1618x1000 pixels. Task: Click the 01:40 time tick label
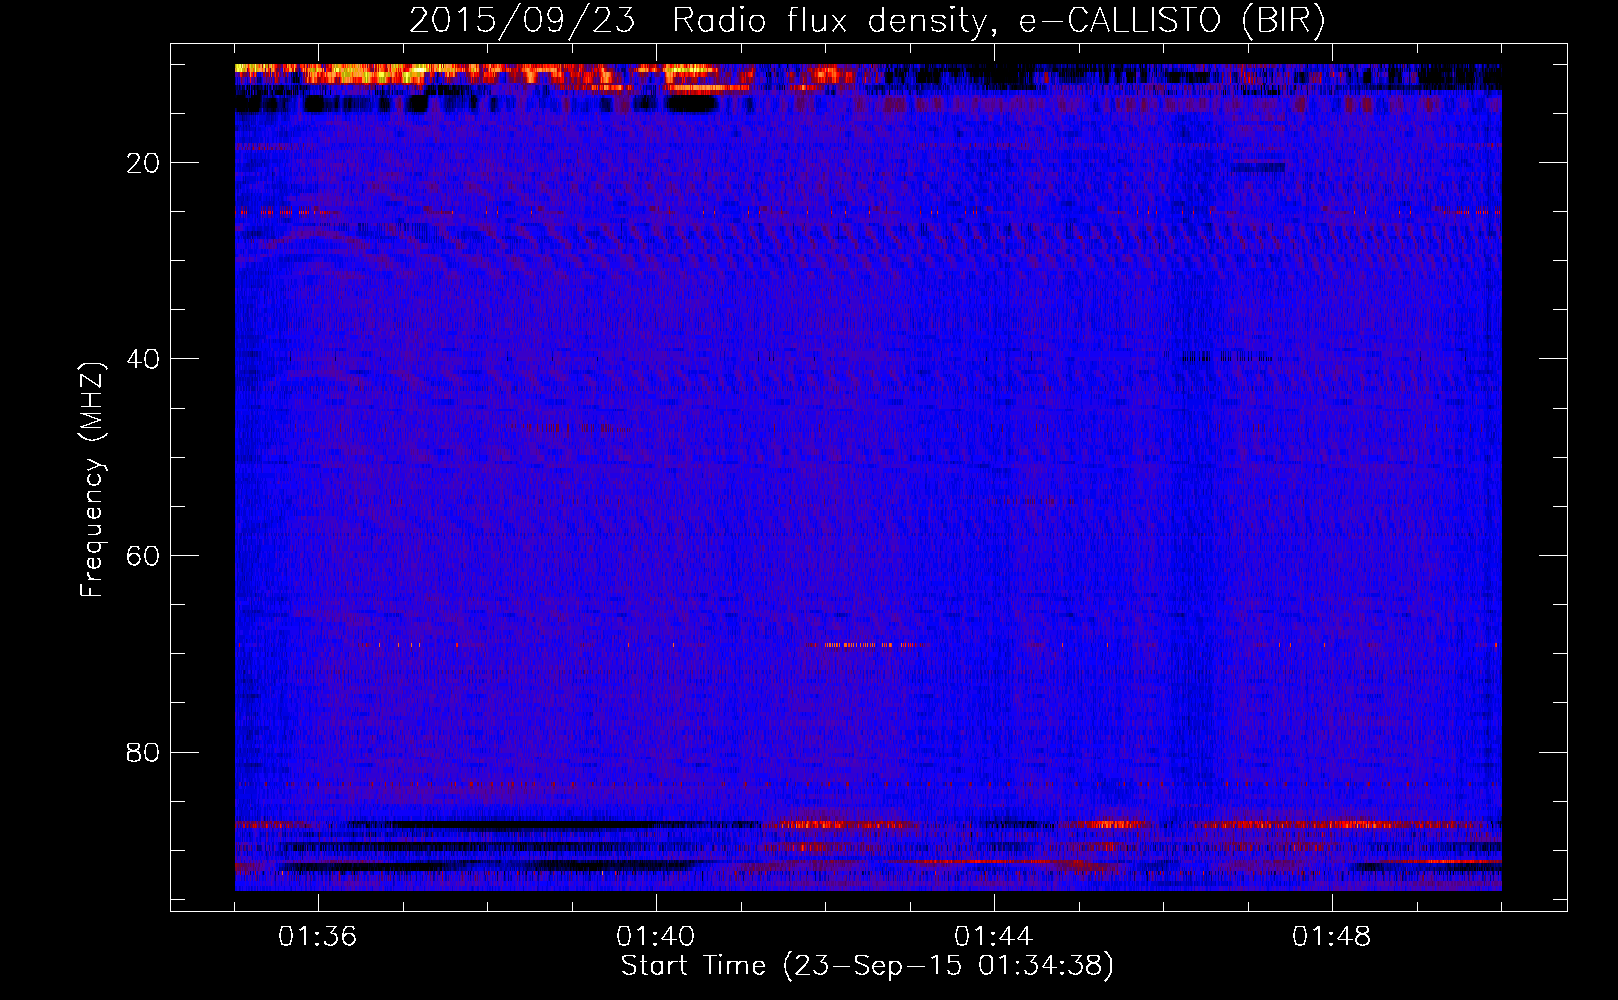[656, 937]
